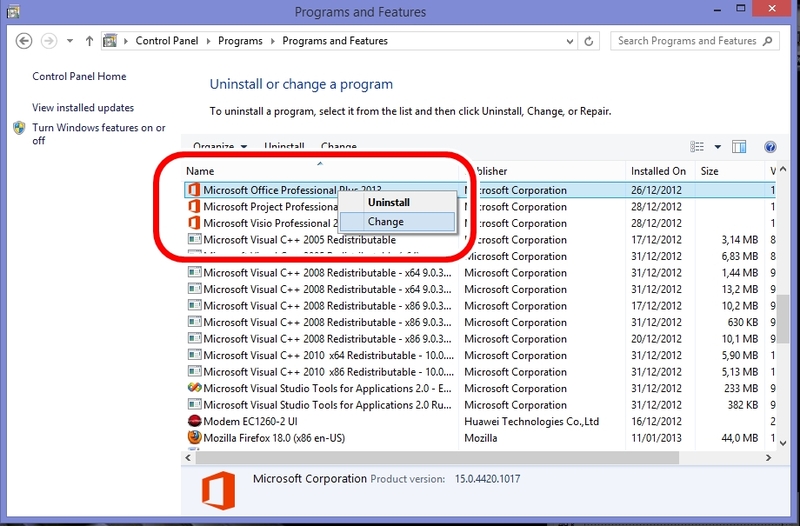Expand the address bar history dropdown

(569, 41)
